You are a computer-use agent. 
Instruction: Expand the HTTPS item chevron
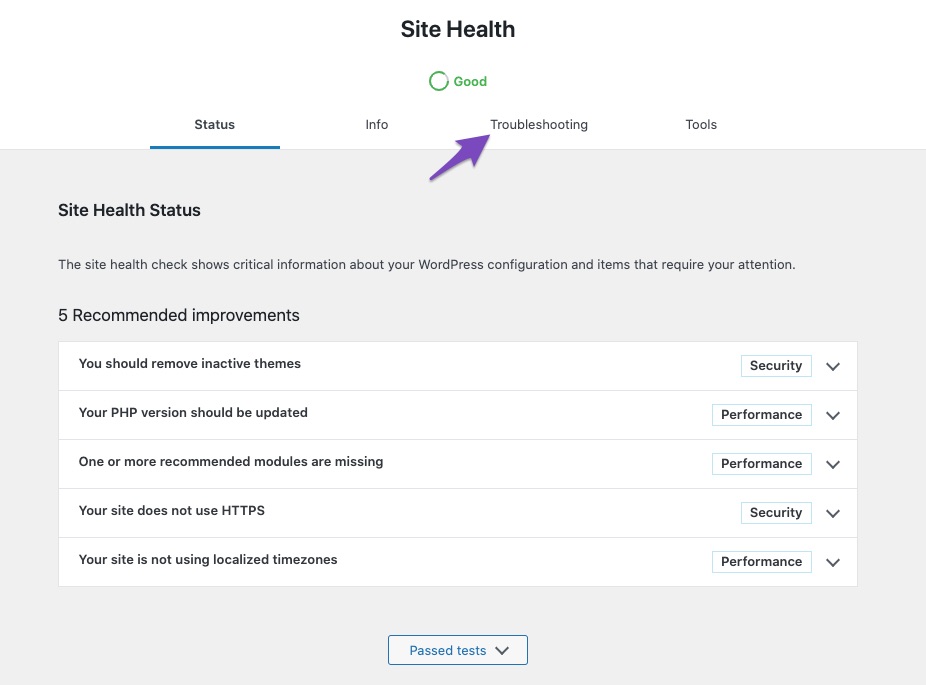(x=833, y=513)
